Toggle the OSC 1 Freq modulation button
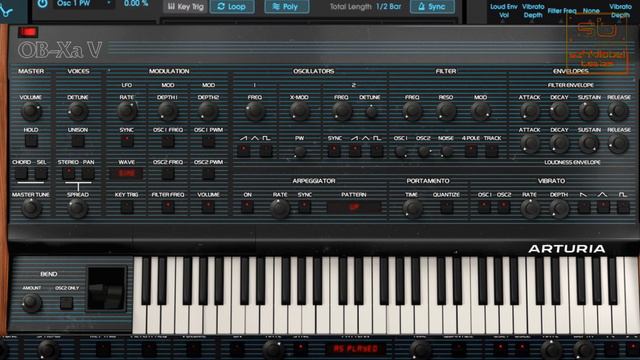Image resolution: width=640 pixels, height=360 pixels. coord(168,141)
